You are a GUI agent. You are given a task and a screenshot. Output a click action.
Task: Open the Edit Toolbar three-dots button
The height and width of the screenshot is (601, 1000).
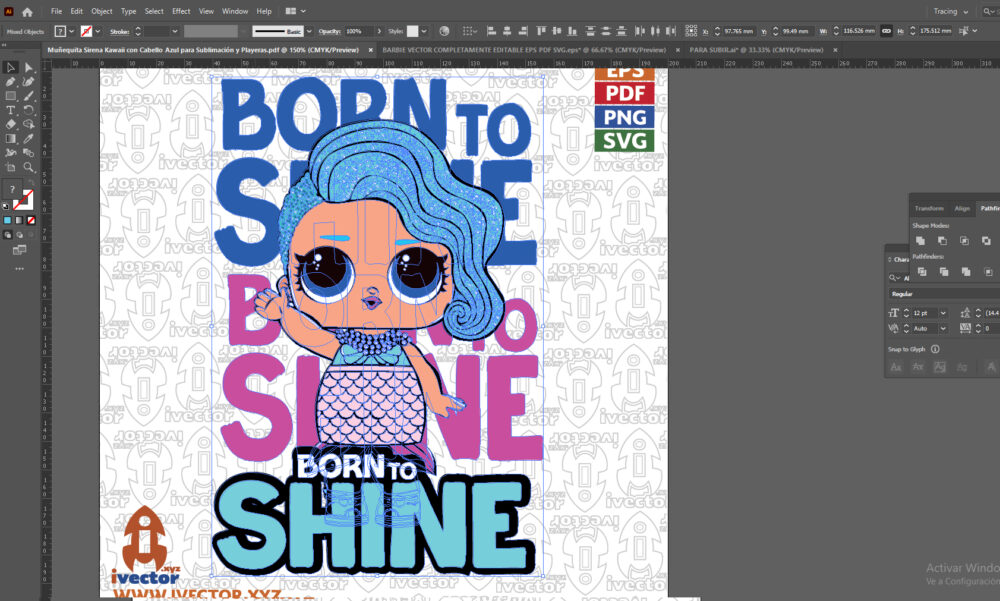(20, 269)
